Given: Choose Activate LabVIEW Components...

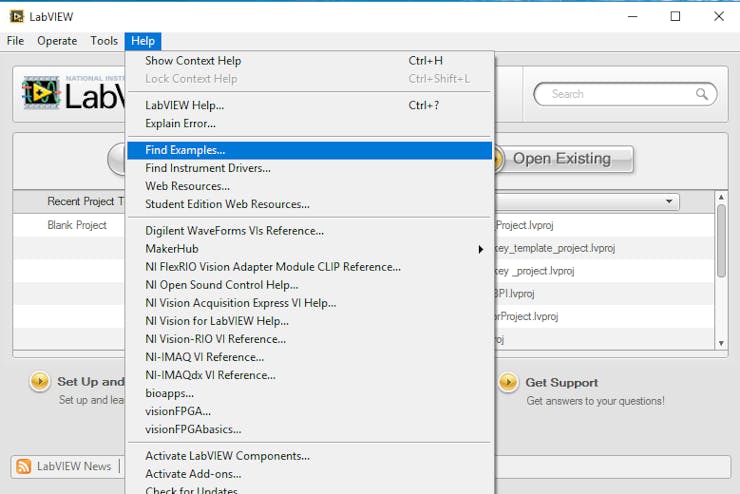Looking at the screenshot, I should pos(309,456).
